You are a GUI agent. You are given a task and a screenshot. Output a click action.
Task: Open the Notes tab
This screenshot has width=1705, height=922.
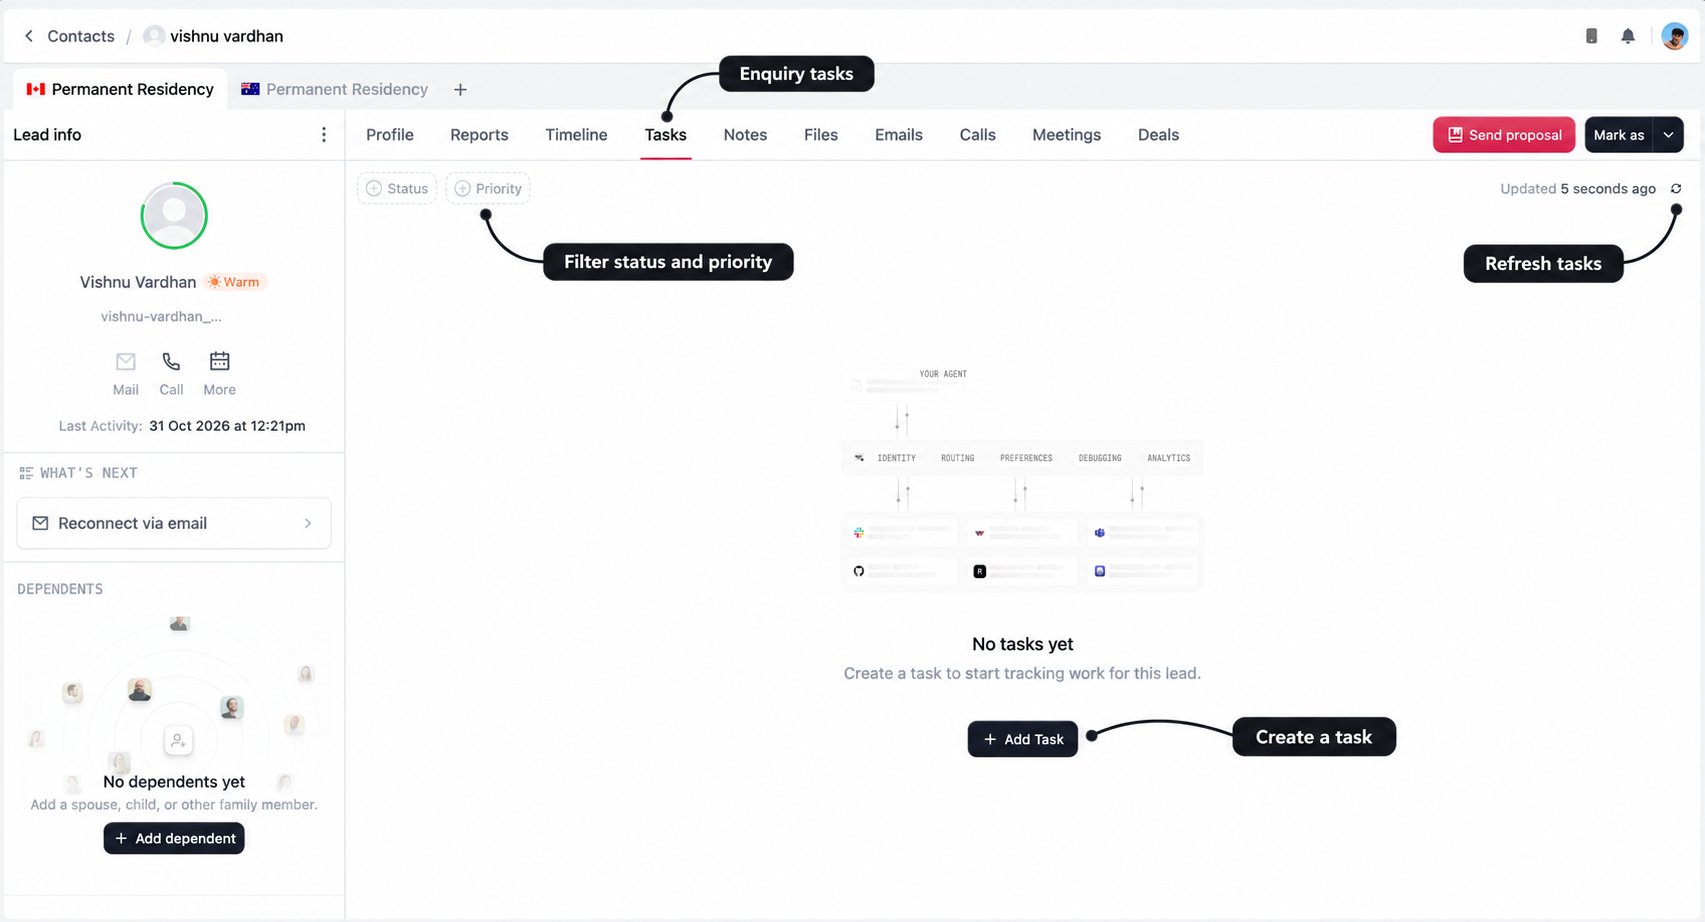(x=745, y=135)
